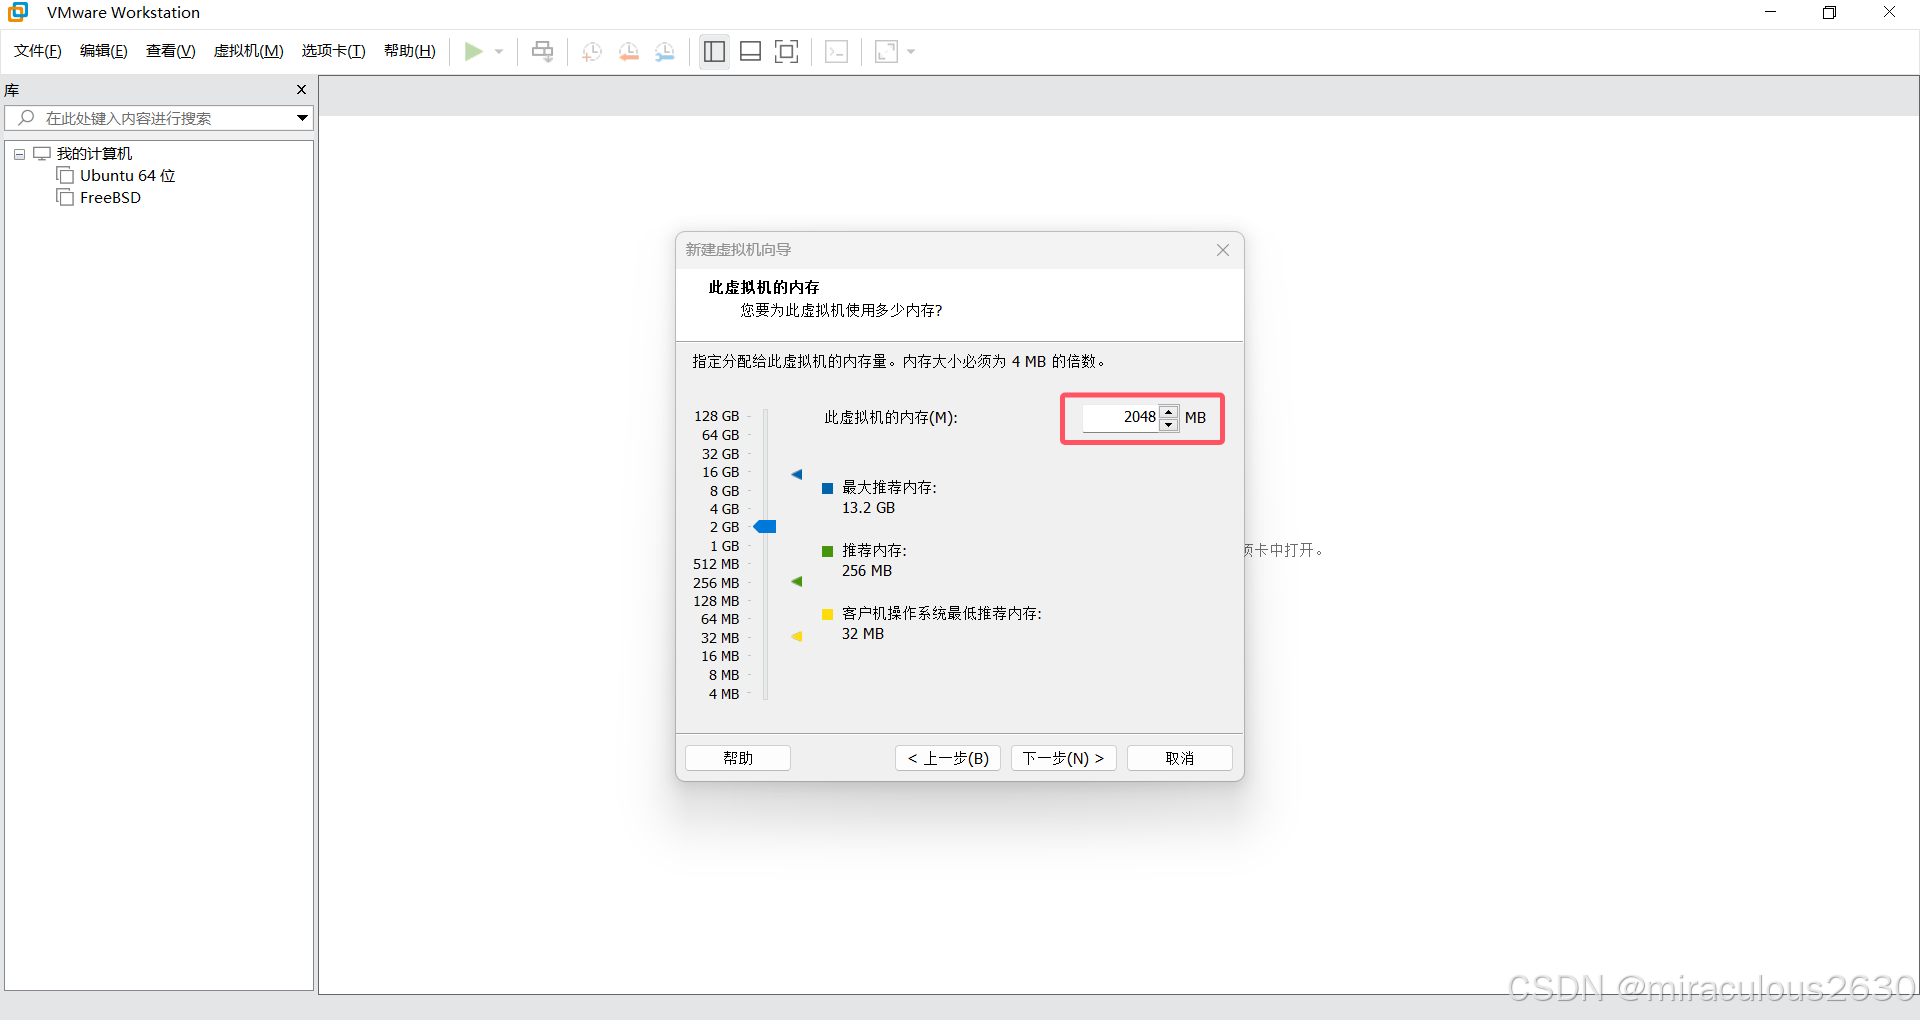
Task: Click the 下一步(N) > button
Action: 1063,758
